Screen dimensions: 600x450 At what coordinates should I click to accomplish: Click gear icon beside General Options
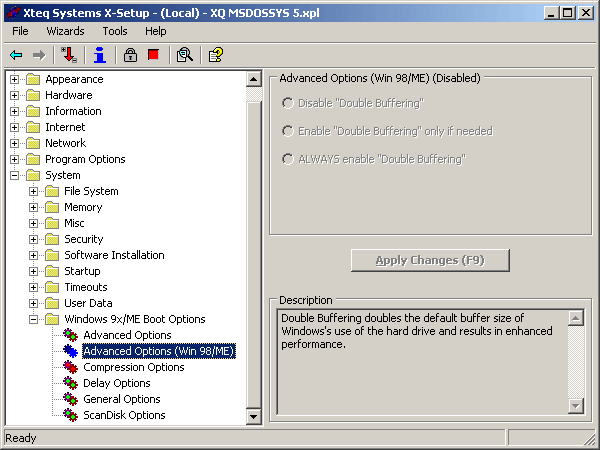(70, 399)
